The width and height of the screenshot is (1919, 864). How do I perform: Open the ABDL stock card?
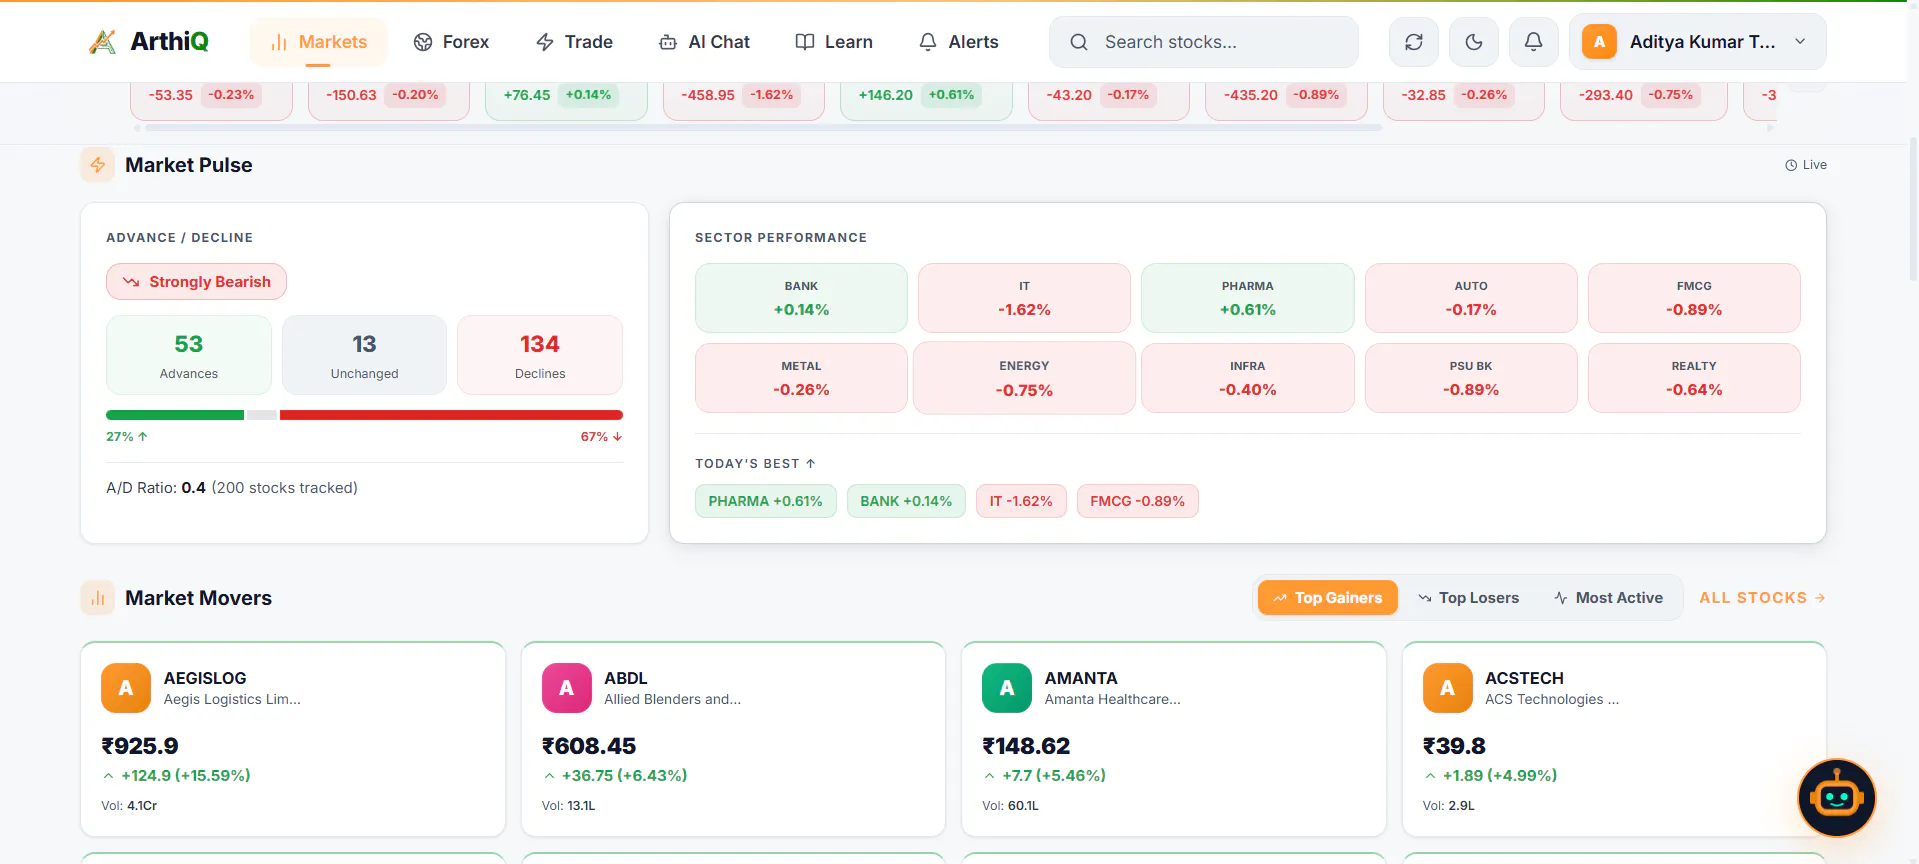coord(733,739)
